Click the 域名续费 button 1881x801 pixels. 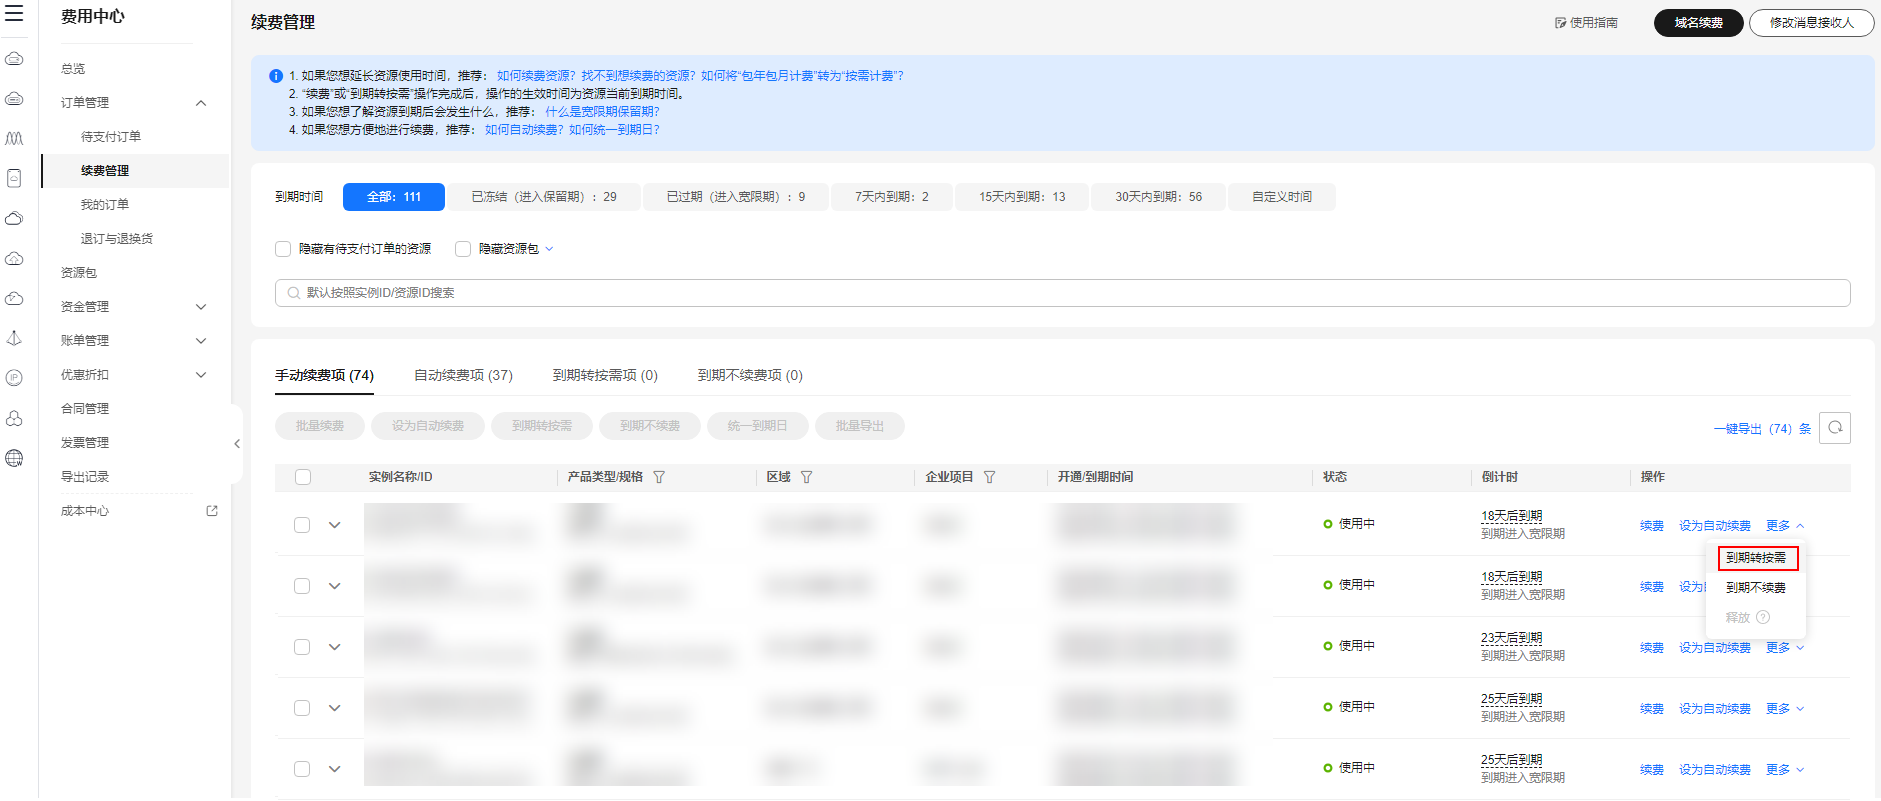pyautogui.click(x=1698, y=23)
